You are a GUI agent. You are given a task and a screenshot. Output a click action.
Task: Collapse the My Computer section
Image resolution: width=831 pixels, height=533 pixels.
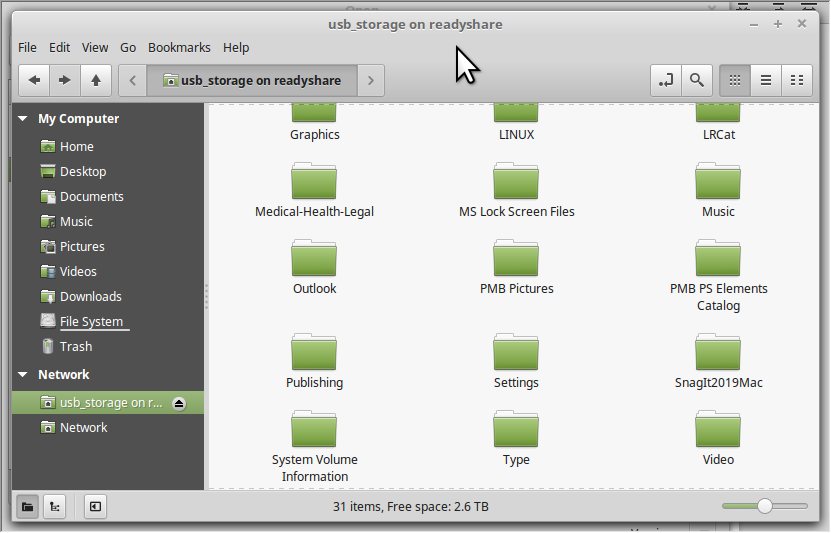click(23, 119)
